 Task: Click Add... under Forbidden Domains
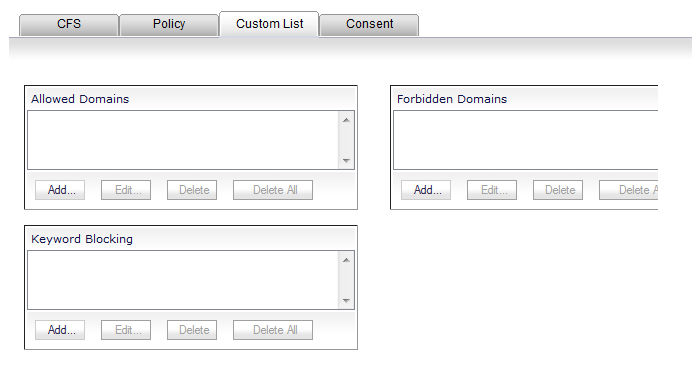pos(426,190)
